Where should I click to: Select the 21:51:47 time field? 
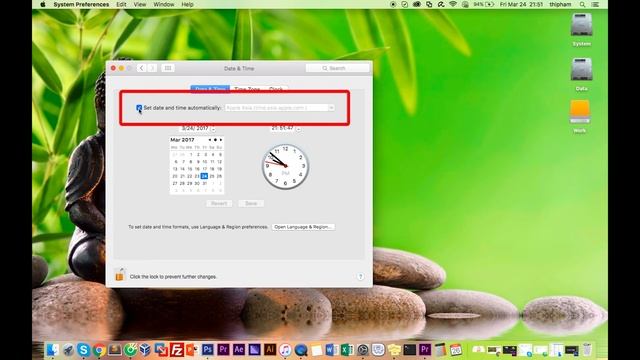[282, 129]
